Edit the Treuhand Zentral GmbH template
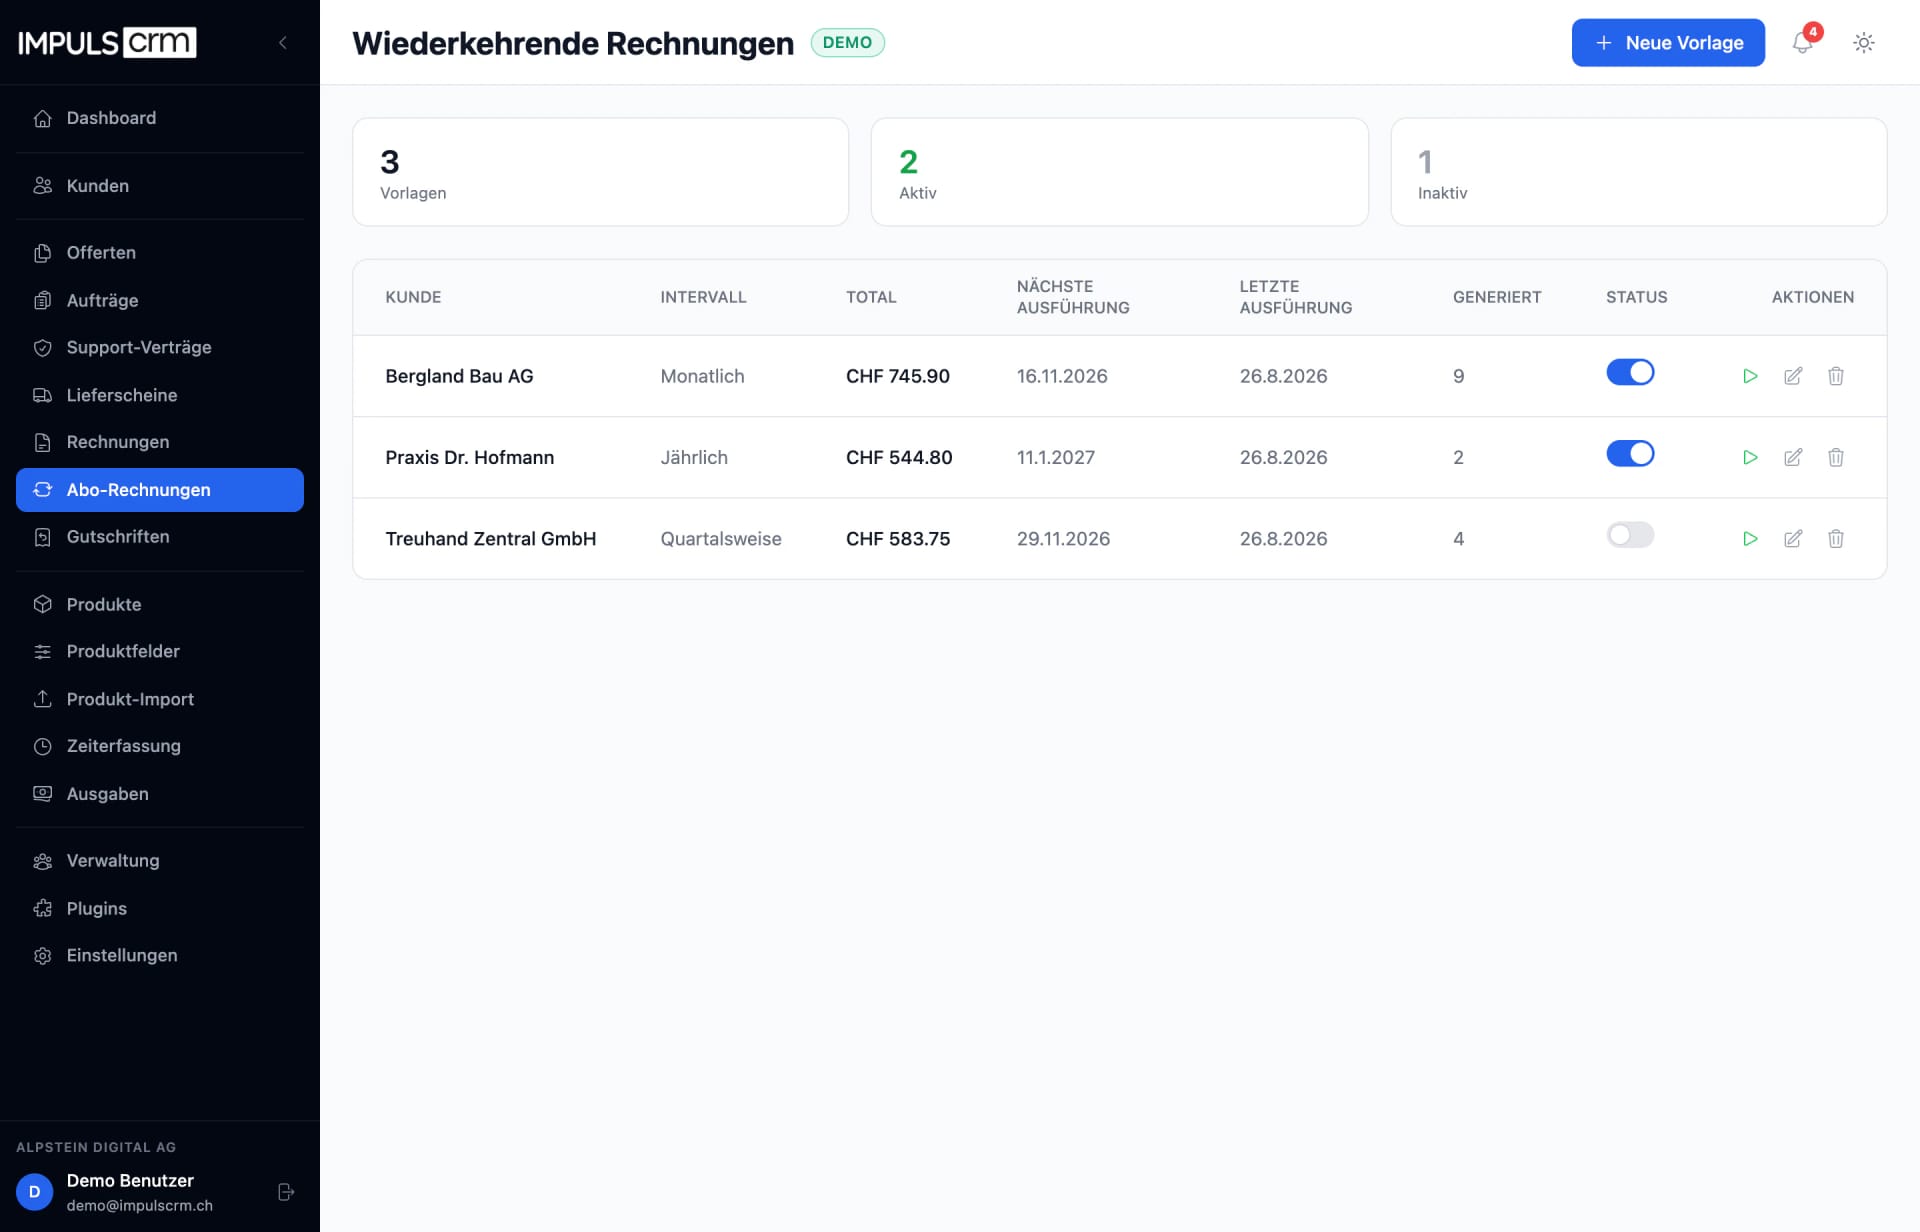1920x1232 pixels. [x=1793, y=538]
